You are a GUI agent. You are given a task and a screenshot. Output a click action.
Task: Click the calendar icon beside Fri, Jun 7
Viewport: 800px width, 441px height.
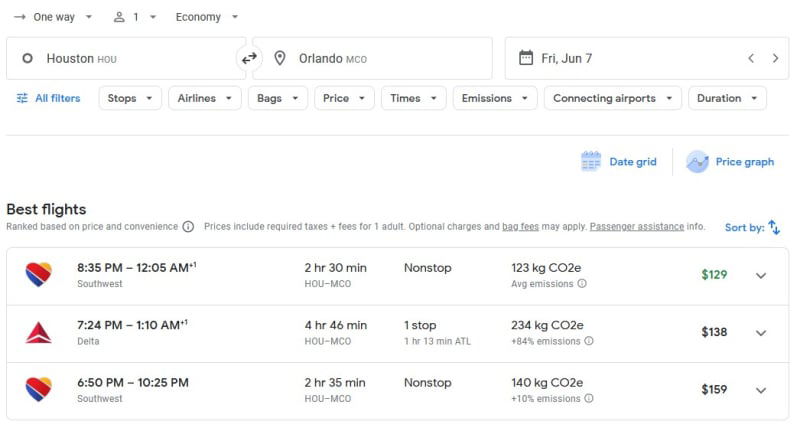(x=526, y=58)
